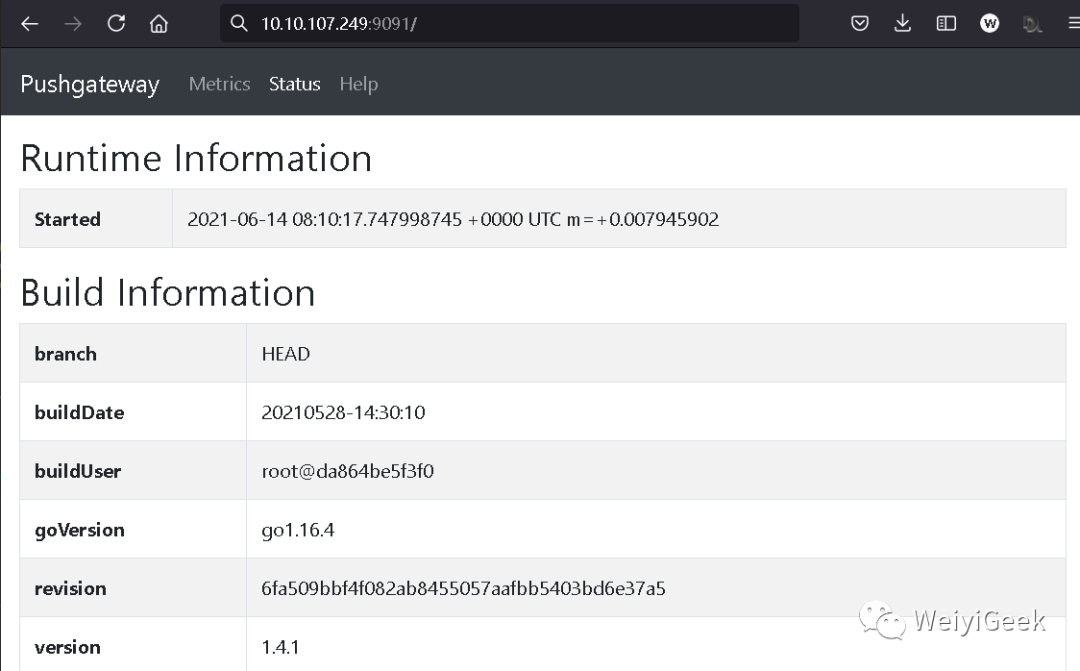Open the browser home page icon
The width and height of the screenshot is (1080, 671).
159,24
